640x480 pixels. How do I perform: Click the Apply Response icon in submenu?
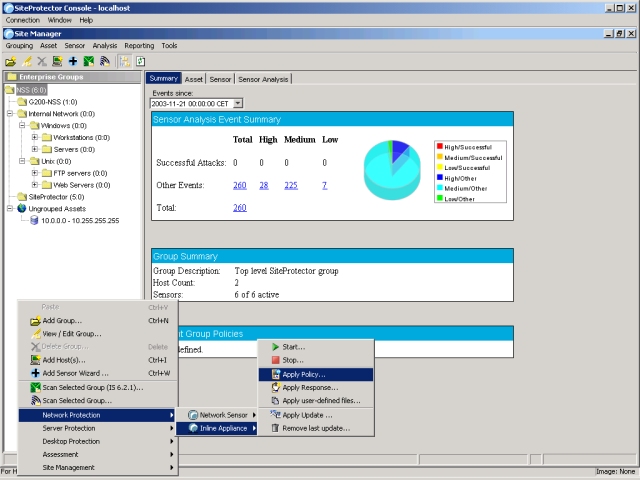click(x=276, y=387)
